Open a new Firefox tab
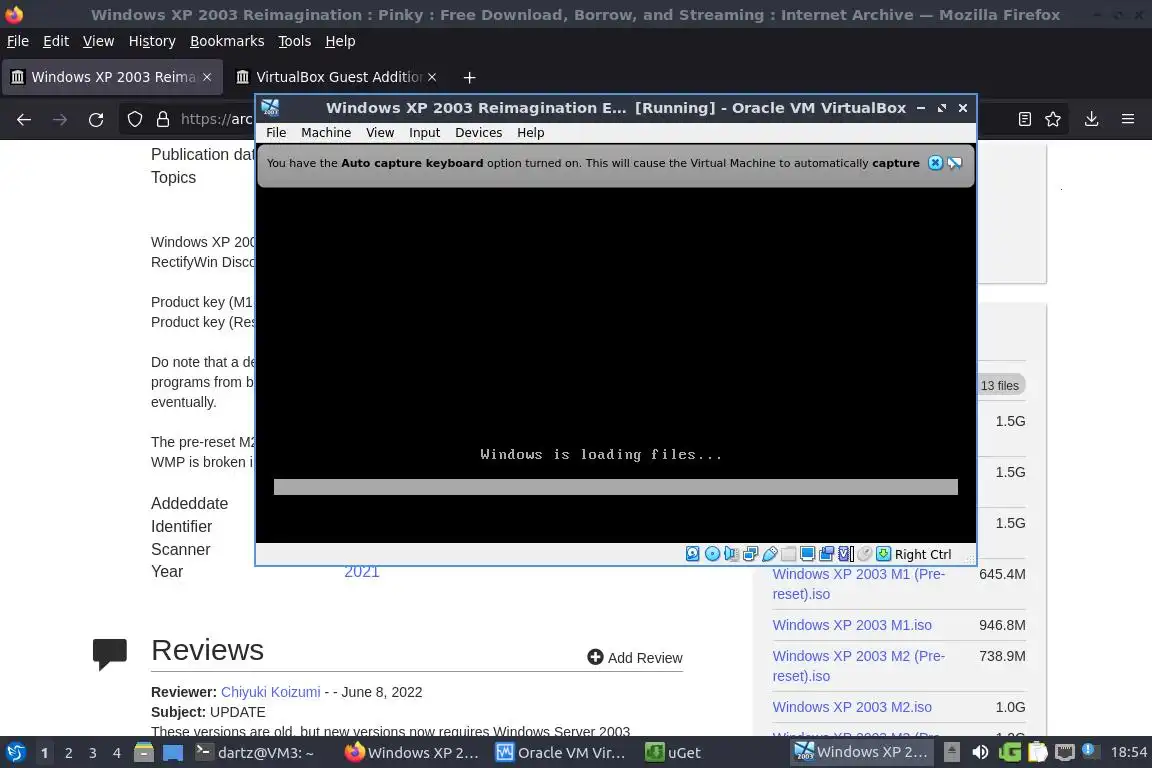This screenshot has height=768, width=1152. coord(469,77)
